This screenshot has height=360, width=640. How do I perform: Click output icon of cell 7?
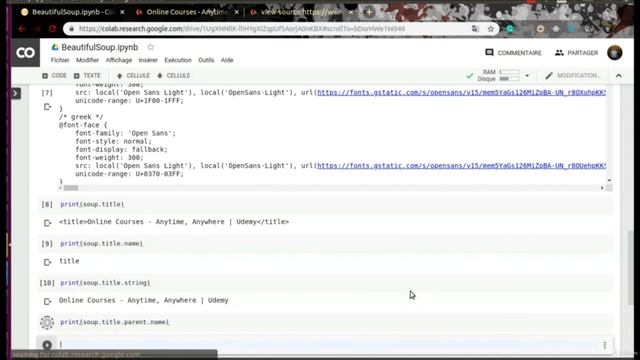pos(47,107)
